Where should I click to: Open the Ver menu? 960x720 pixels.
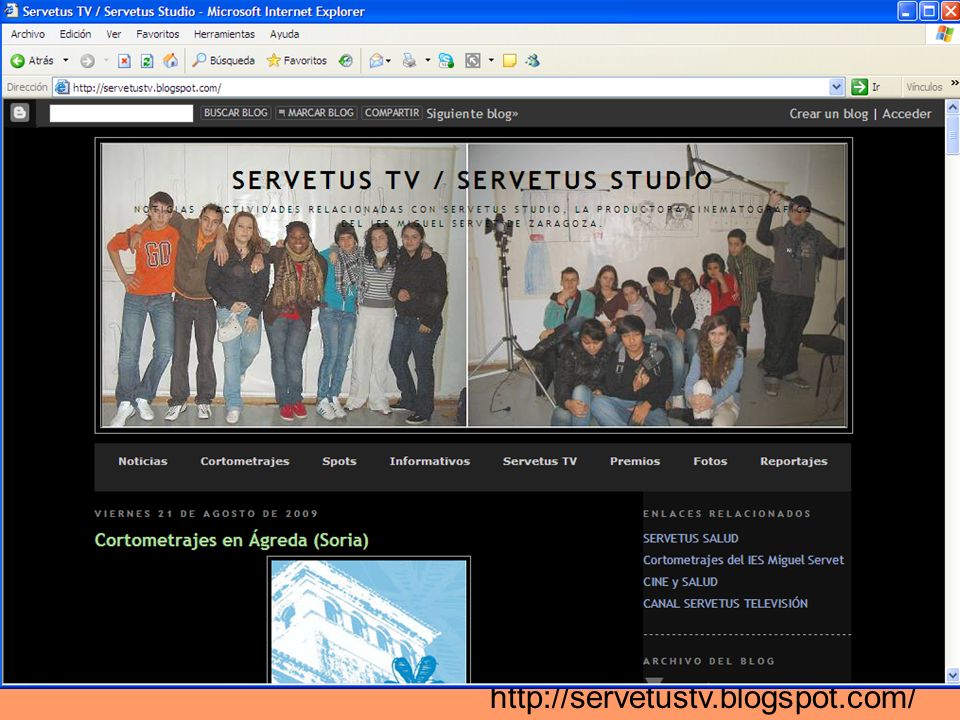tap(113, 34)
